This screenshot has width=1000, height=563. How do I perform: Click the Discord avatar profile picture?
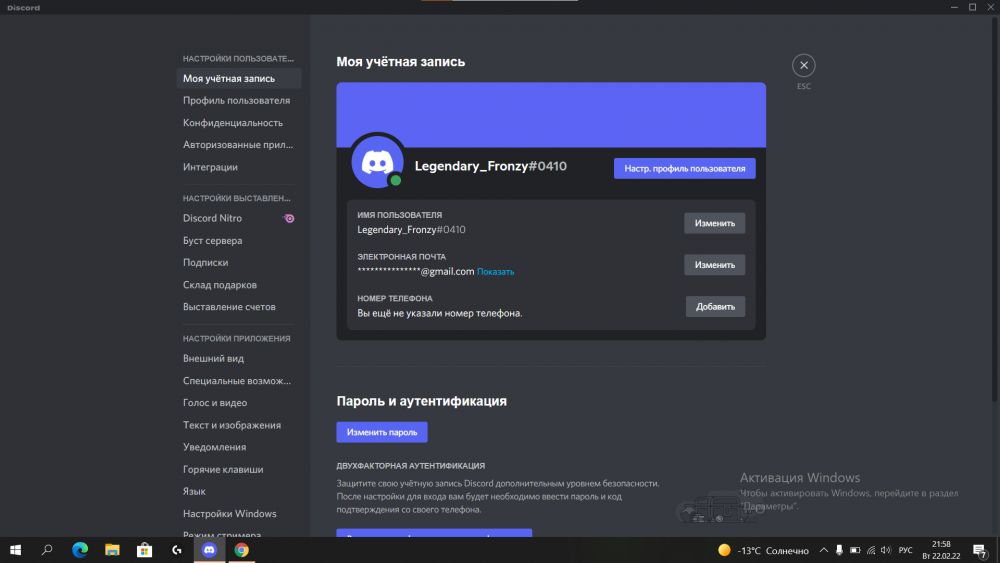(377, 162)
